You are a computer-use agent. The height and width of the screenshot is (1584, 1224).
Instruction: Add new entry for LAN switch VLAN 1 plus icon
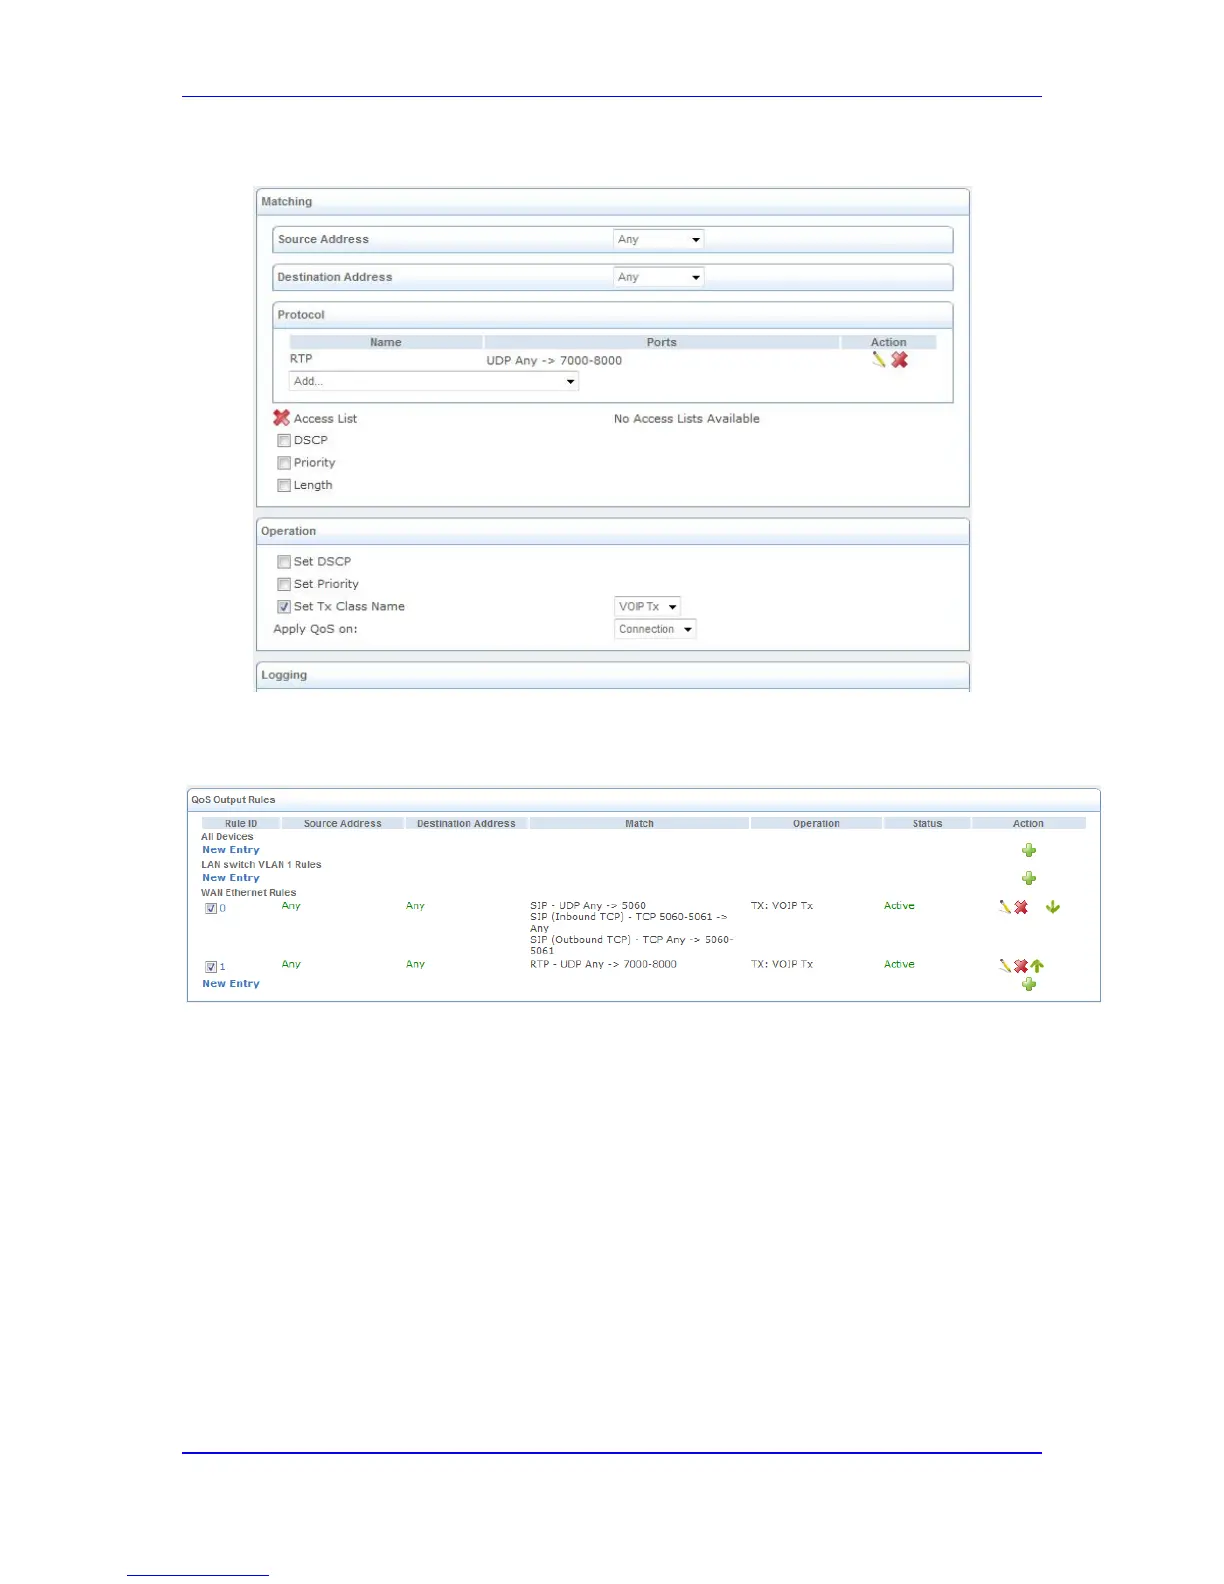click(x=1029, y=878)
